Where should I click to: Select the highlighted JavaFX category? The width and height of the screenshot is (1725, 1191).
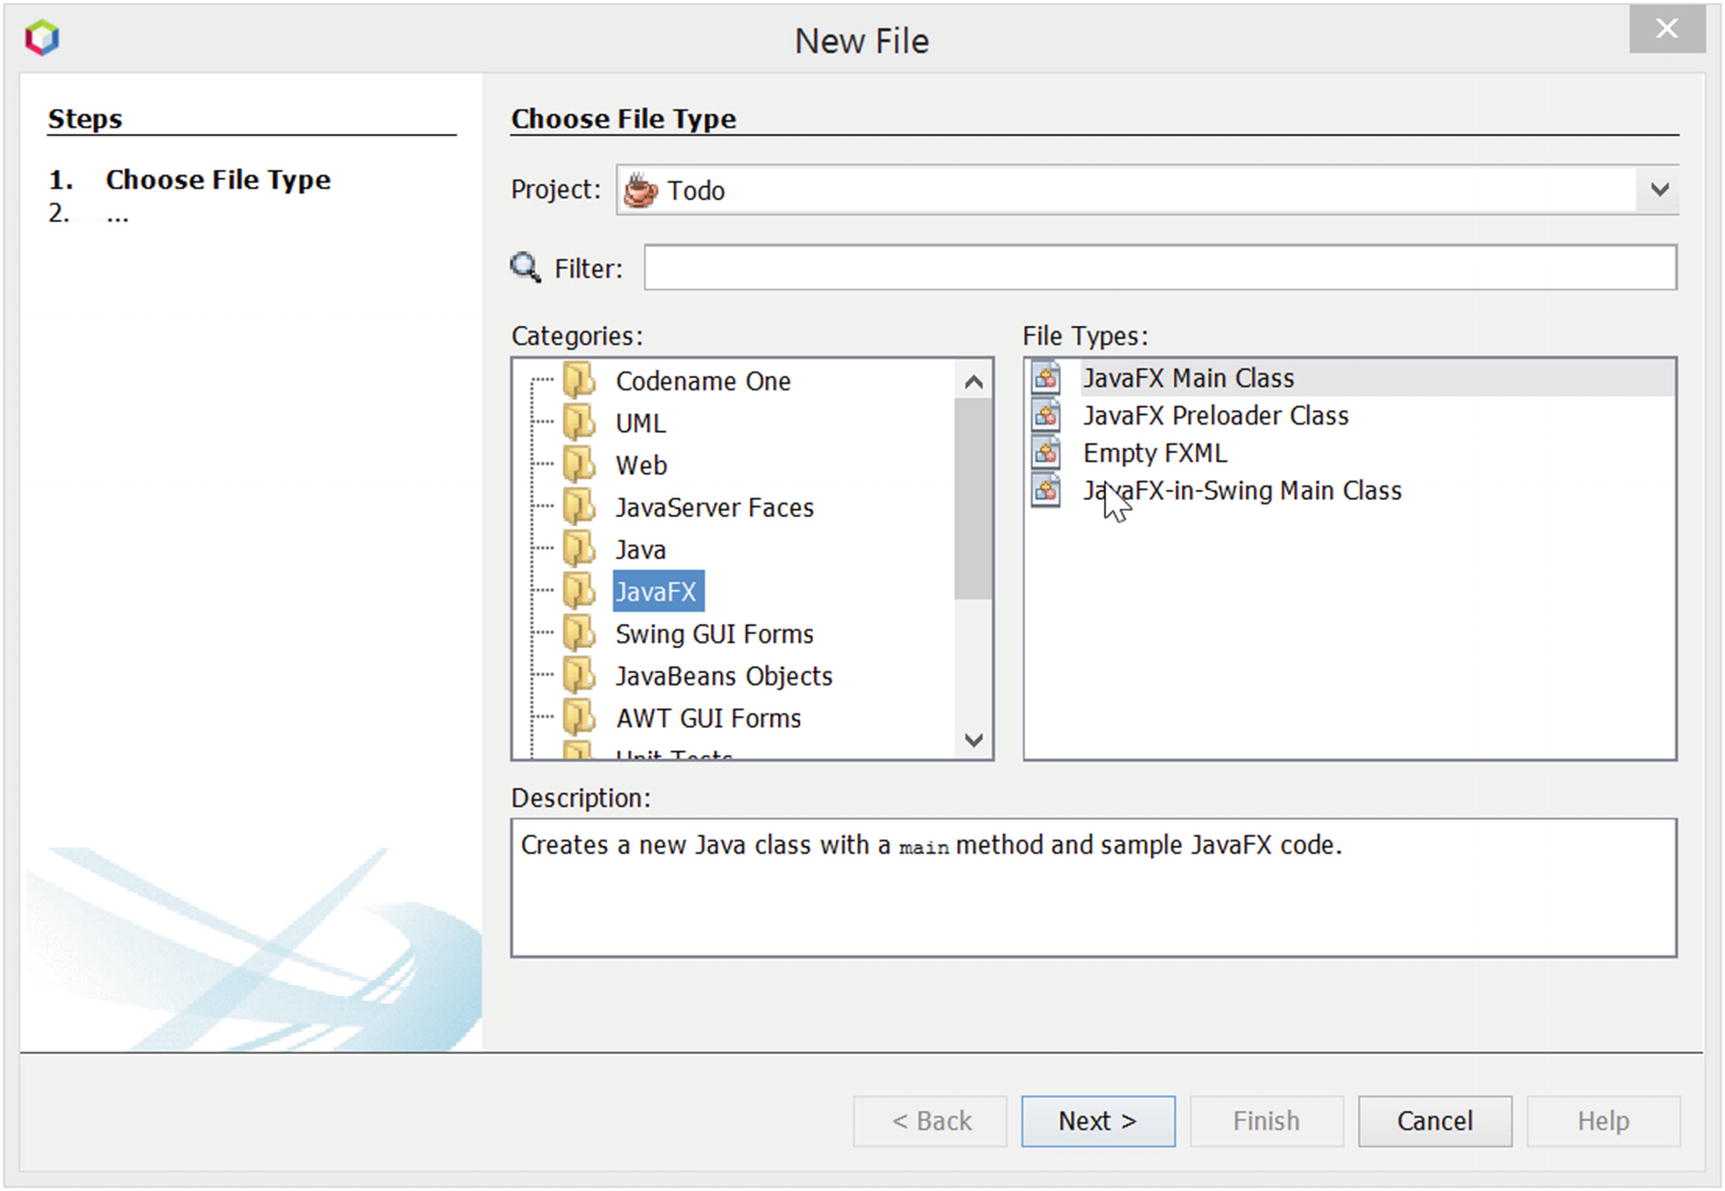point(658,591)
